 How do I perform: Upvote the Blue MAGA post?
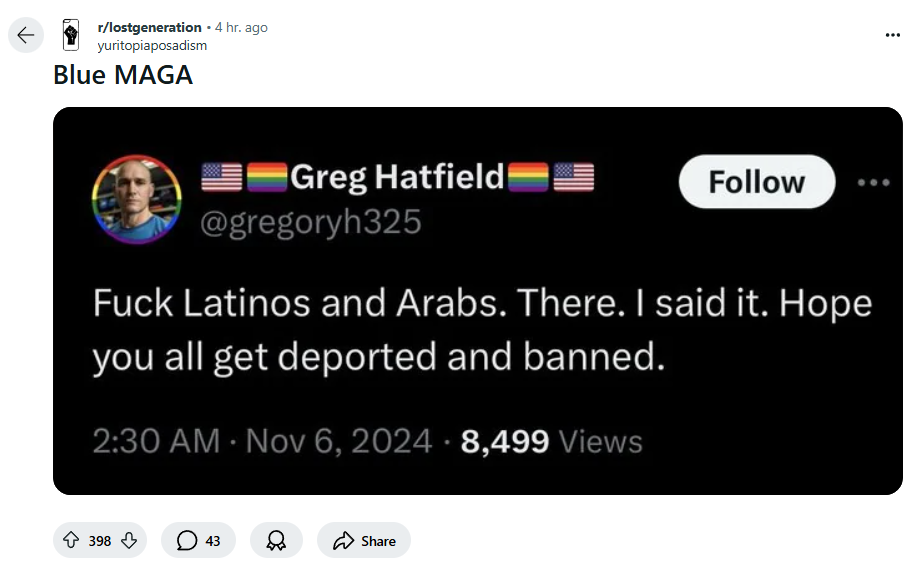tap(72, 540)
